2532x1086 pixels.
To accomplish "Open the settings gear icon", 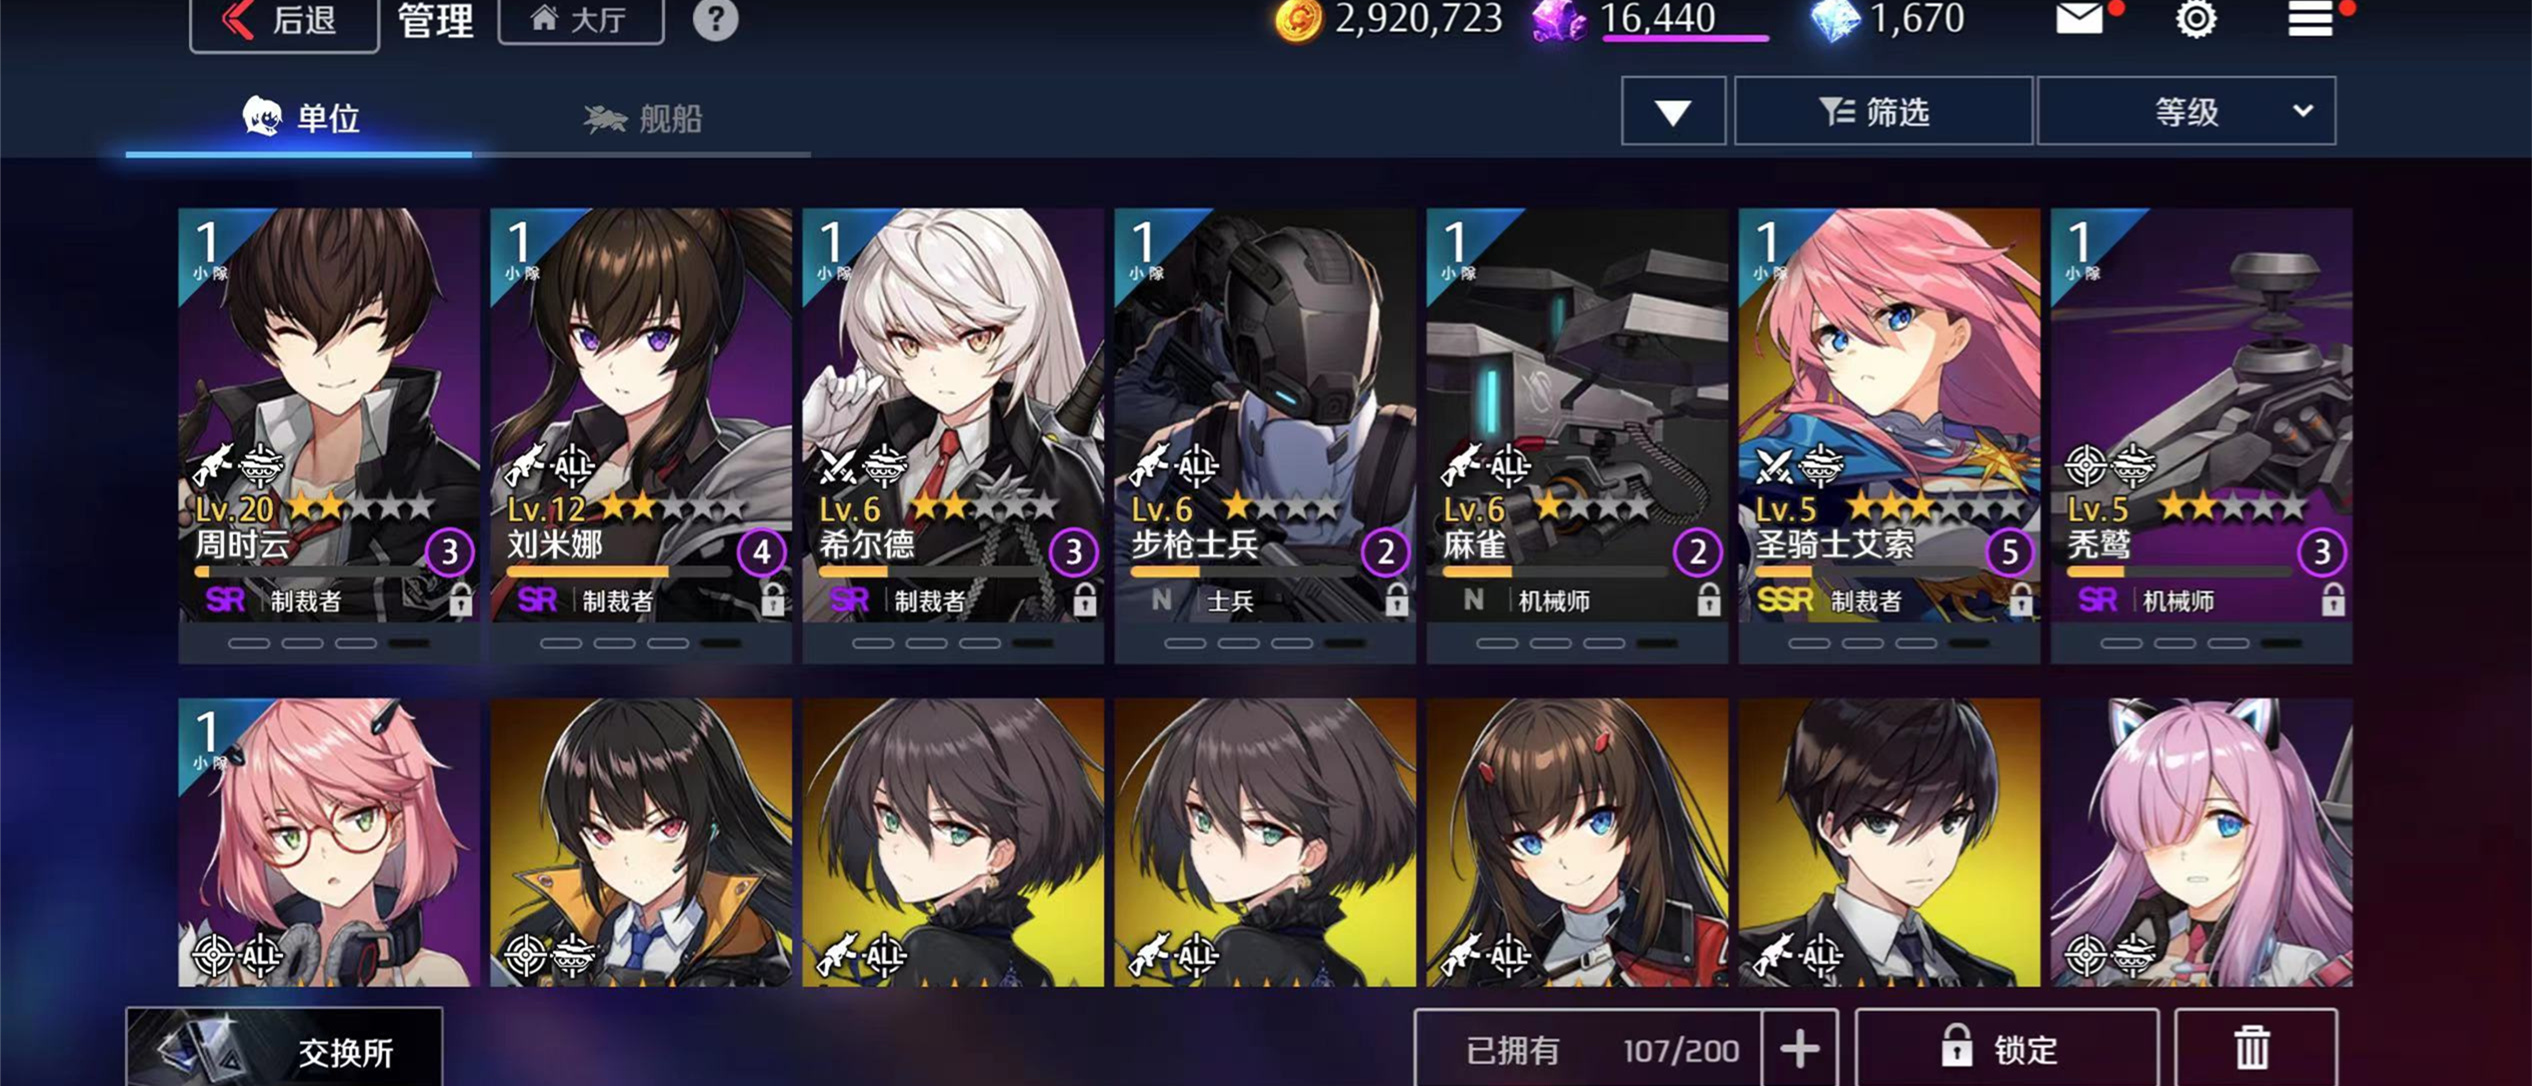I will click(x=2195, y=18).
